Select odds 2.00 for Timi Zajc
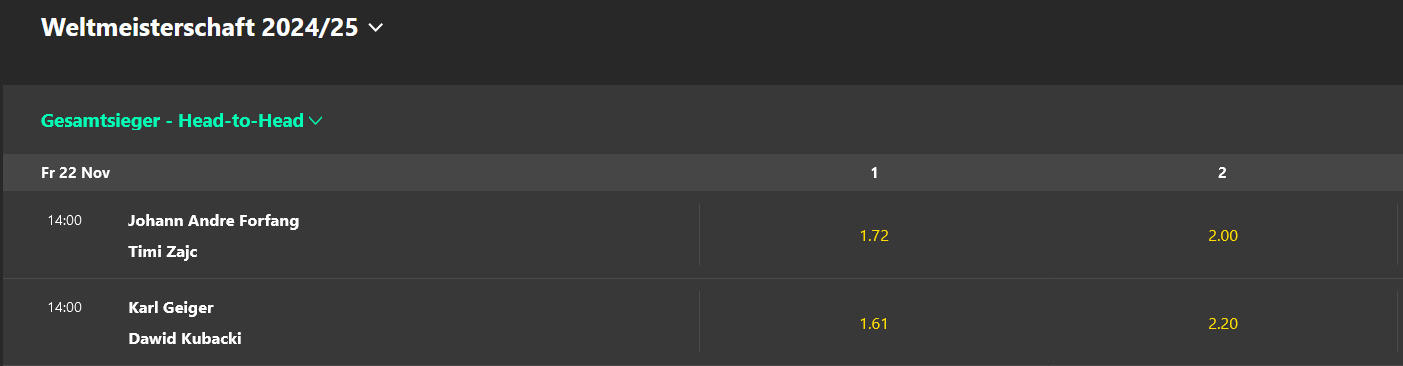This screenshot has height=366, width=1403. (1223, 236)
